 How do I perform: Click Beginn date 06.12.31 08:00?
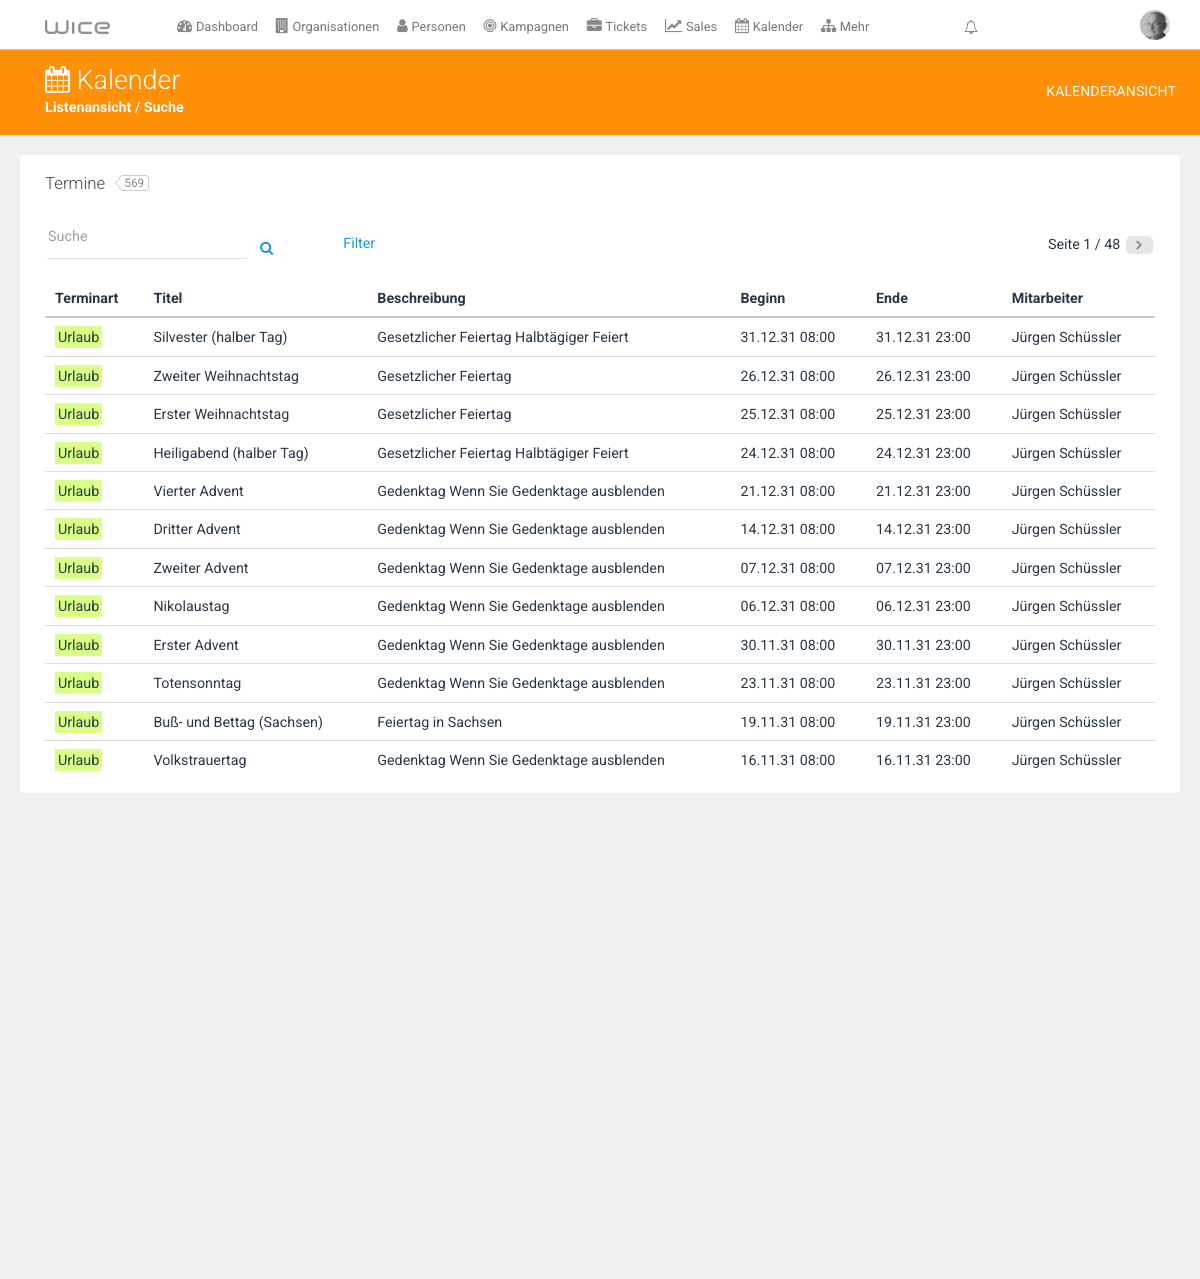pos(788,606)
